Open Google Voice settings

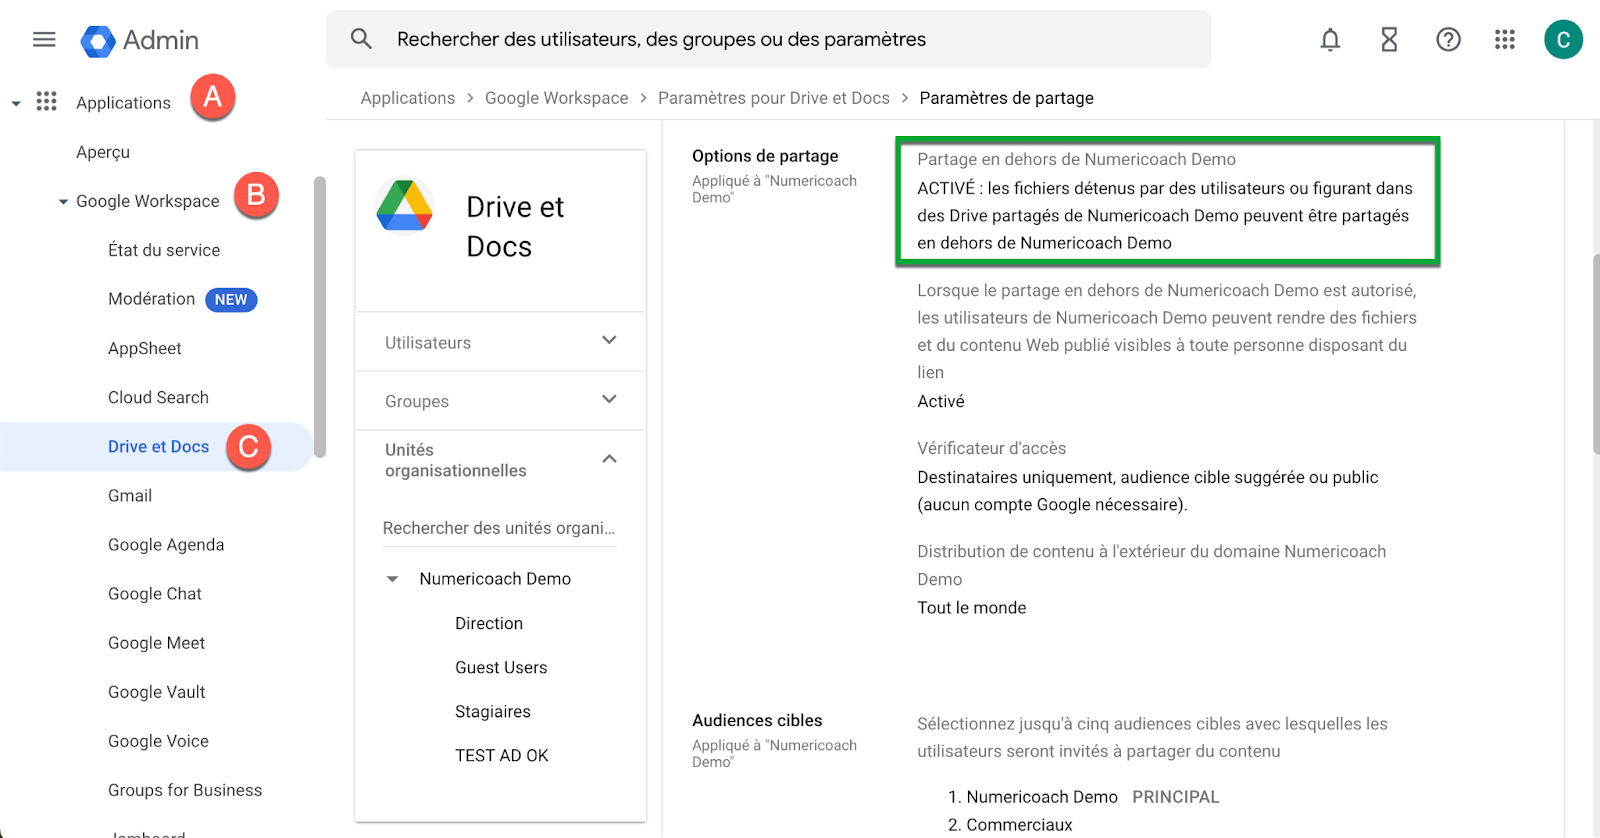158,740
